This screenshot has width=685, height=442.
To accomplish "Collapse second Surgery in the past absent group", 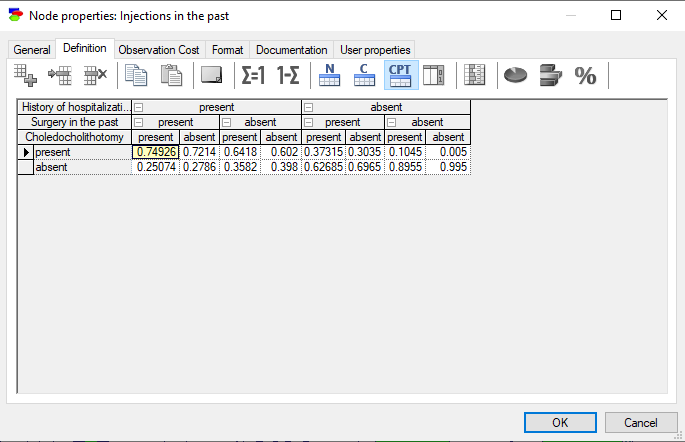I will point(391,122).
